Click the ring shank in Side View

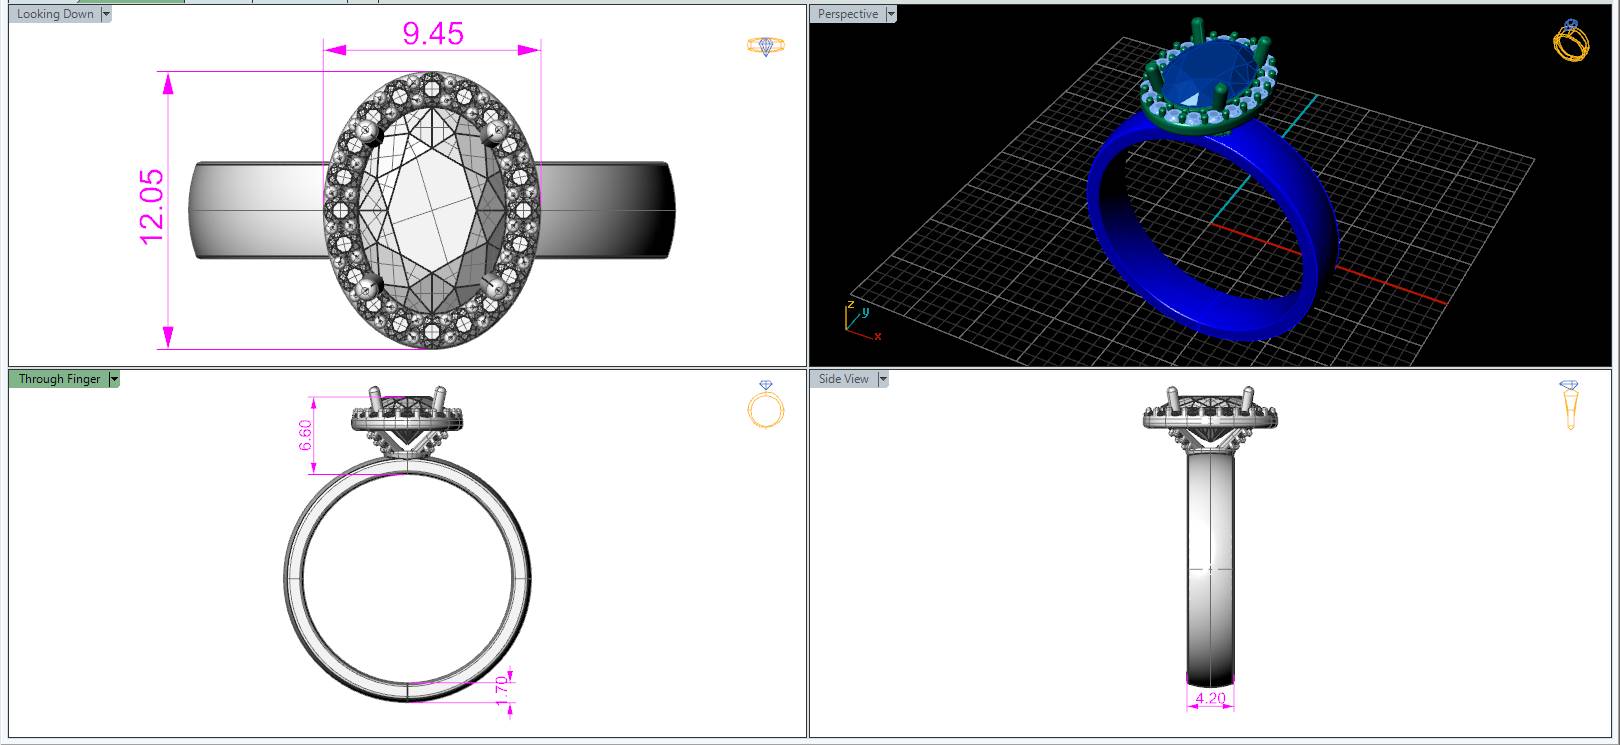(x=1210, y=570)
